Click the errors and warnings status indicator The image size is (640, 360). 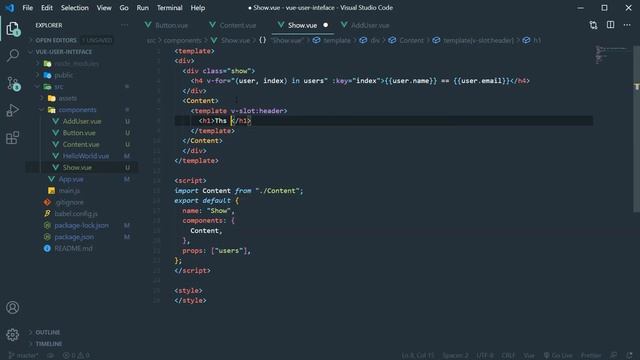coord(76,356)
